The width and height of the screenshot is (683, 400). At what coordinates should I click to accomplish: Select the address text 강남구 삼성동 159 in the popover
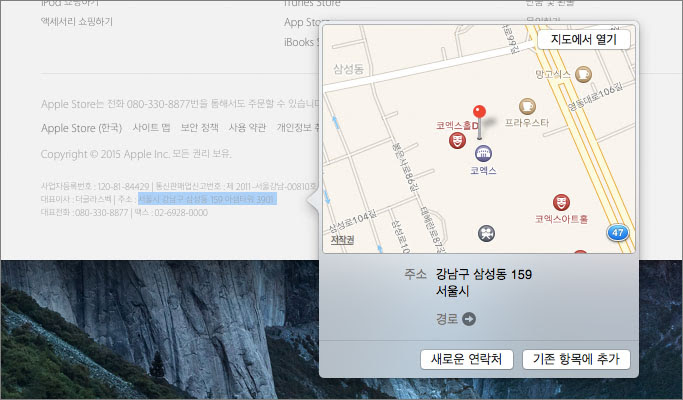tap(484, 275)
